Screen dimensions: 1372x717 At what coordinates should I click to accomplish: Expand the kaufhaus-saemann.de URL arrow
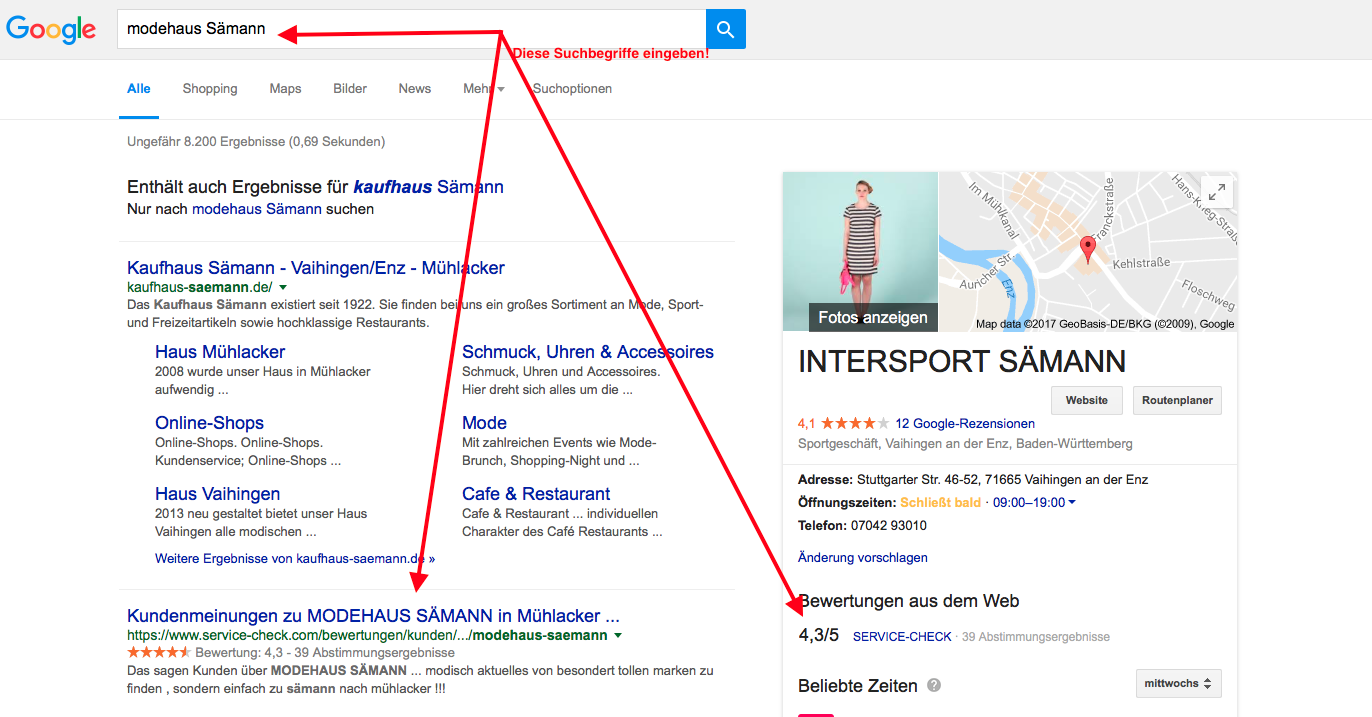pos(283,288)
